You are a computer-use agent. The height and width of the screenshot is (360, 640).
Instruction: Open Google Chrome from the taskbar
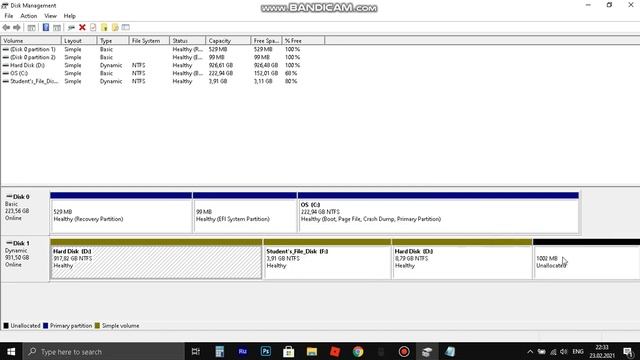point(358,351)
